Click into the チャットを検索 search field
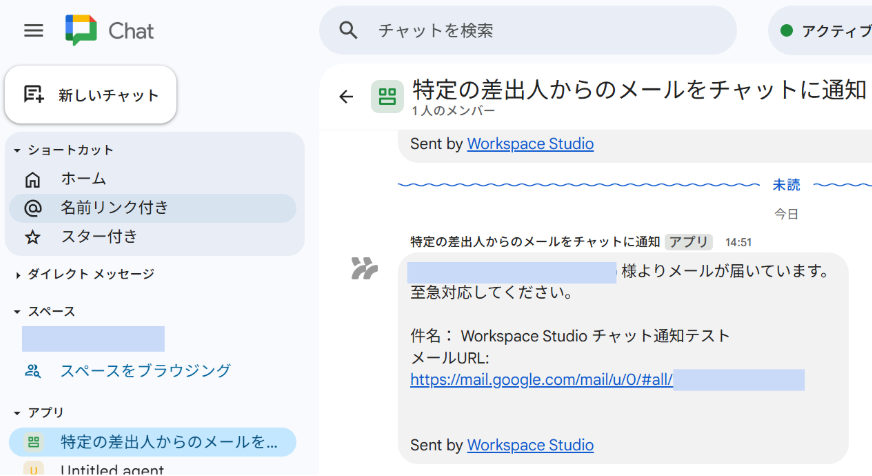Image resolution: width=872 pixels, height=476 pixels. [x=540, y=30]
